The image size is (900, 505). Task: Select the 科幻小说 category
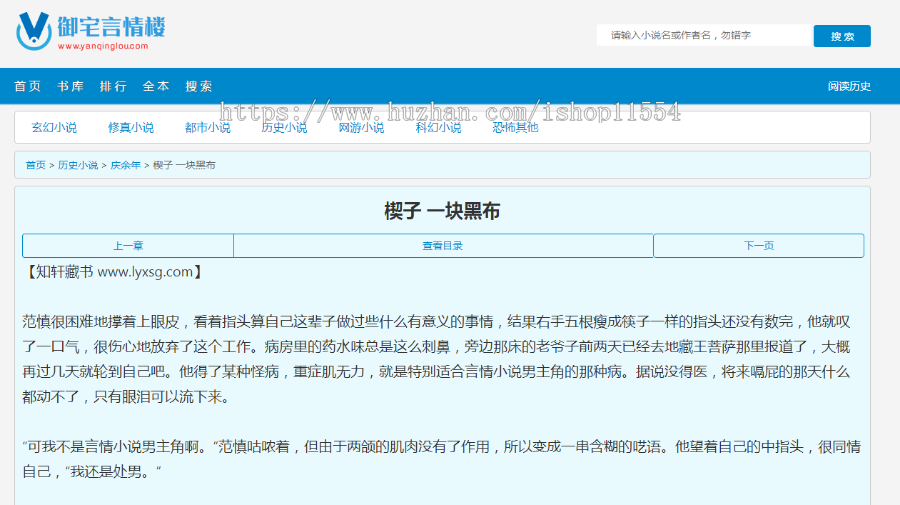pos(438,128)
